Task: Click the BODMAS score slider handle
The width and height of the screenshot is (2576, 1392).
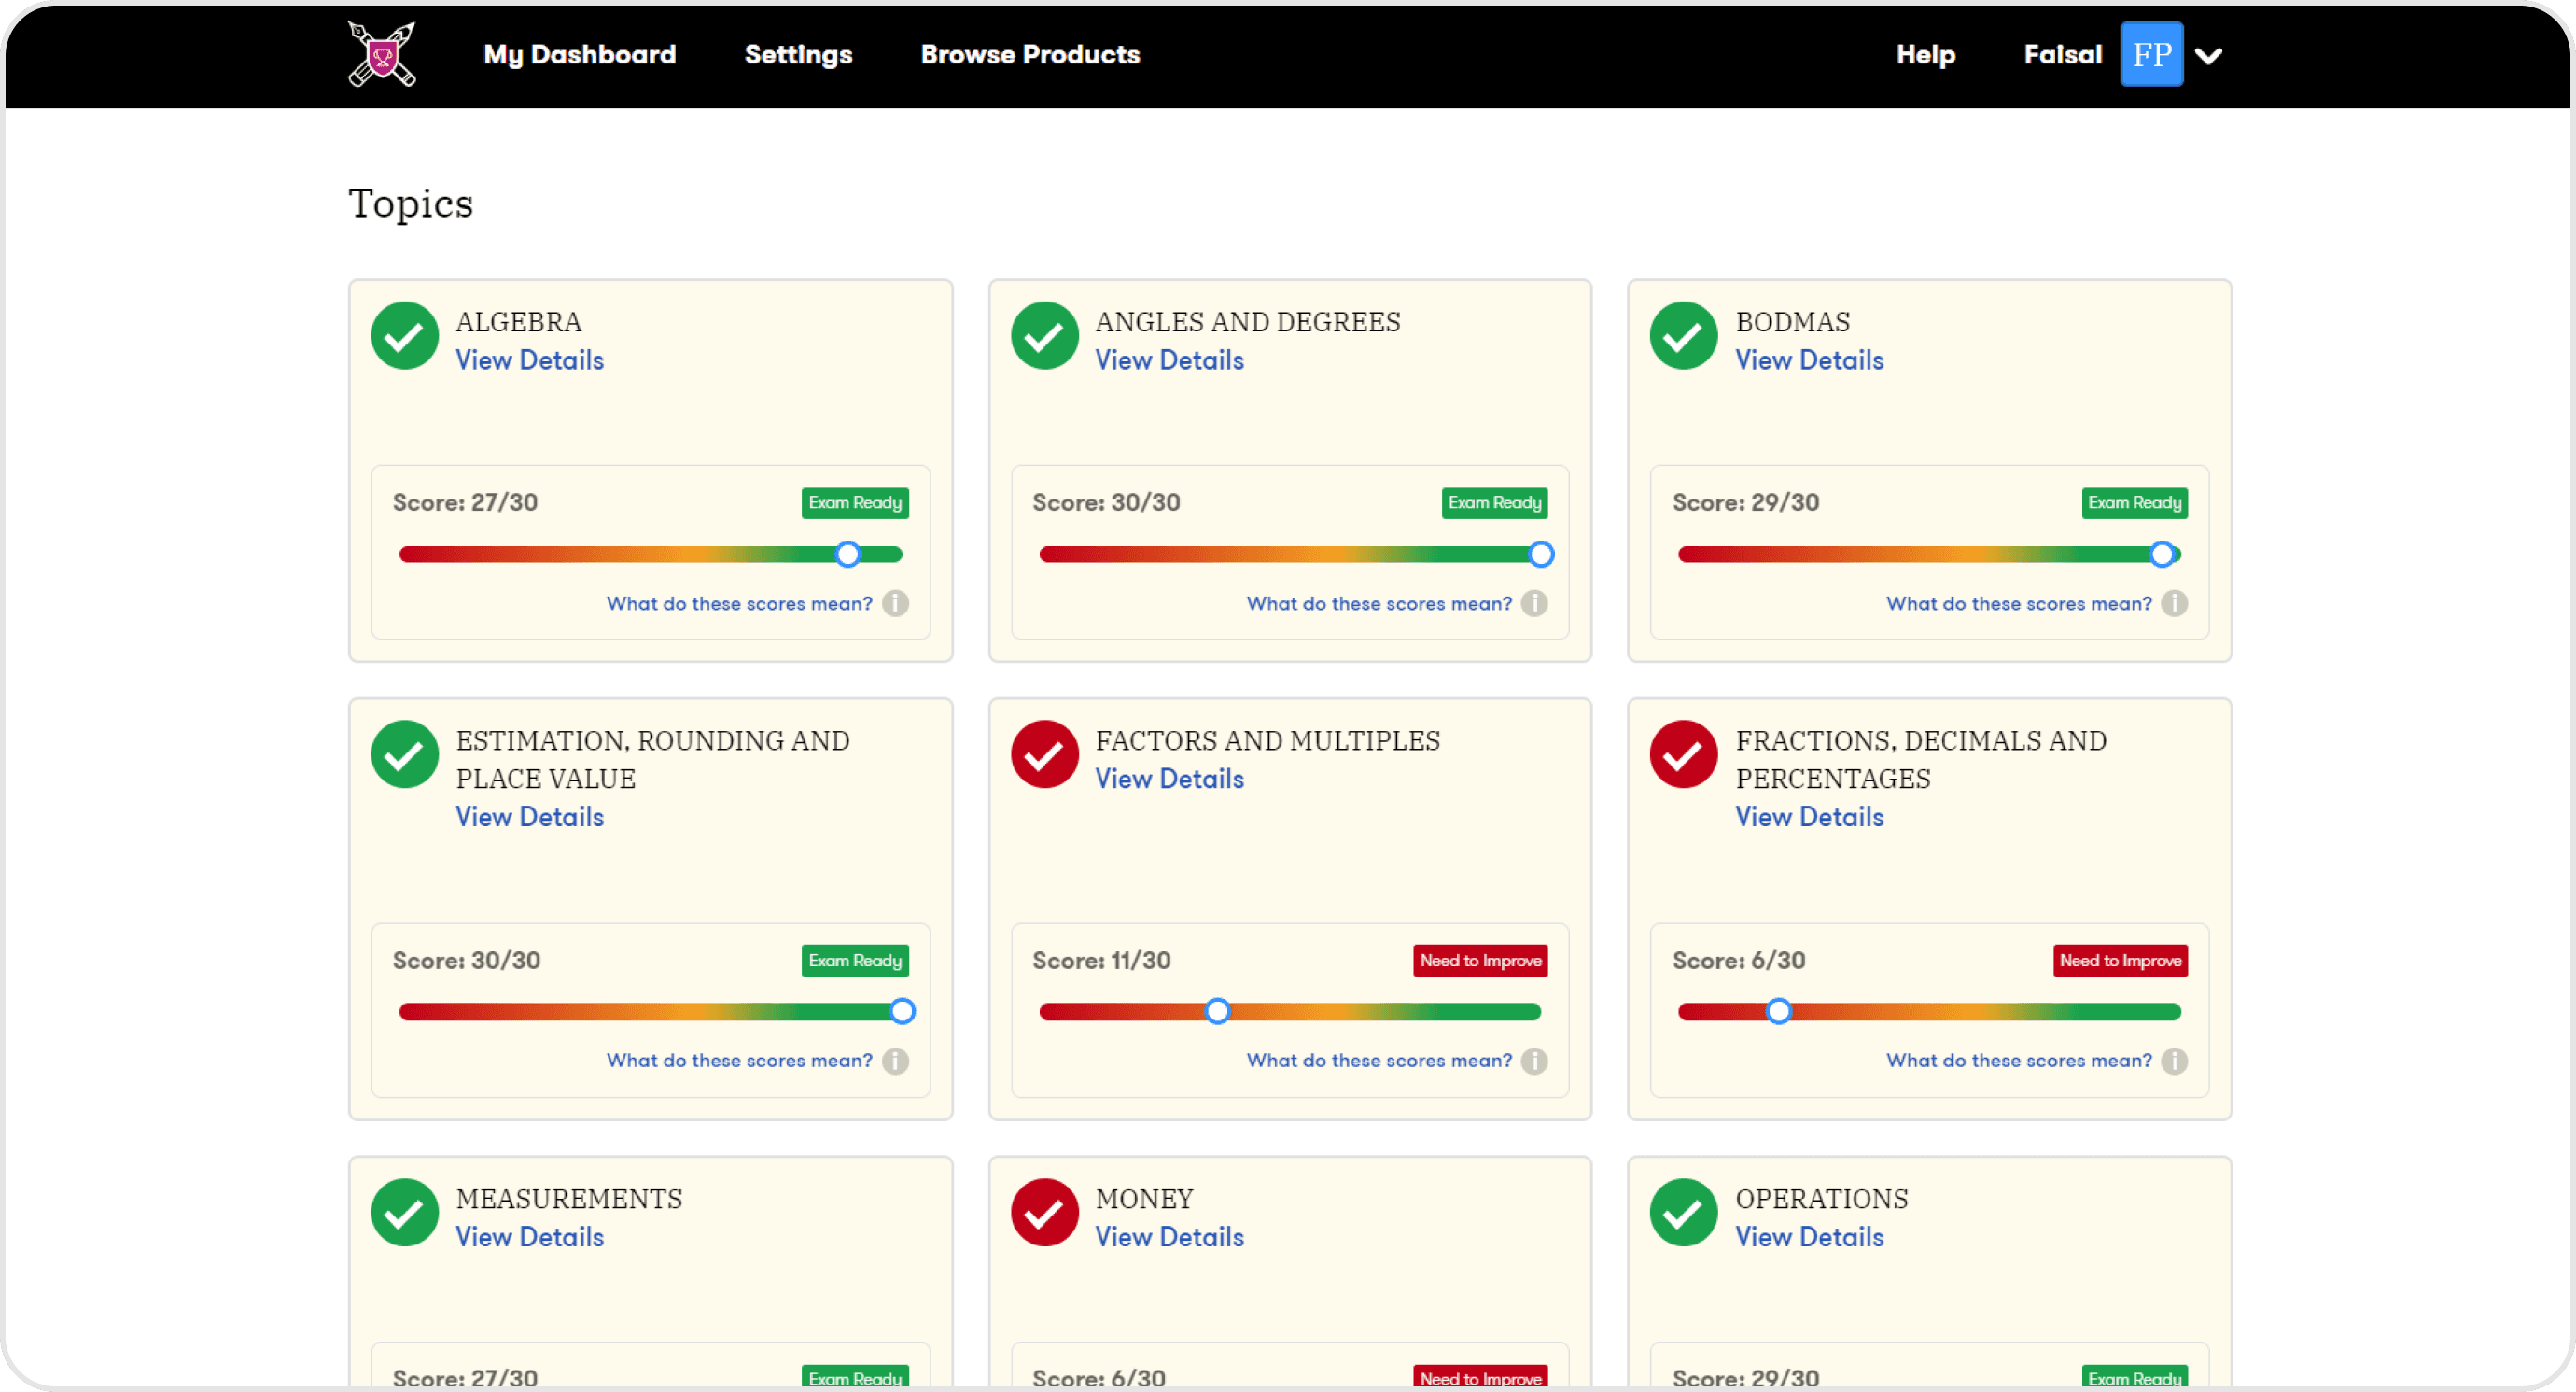Action: pos(2162,555)
